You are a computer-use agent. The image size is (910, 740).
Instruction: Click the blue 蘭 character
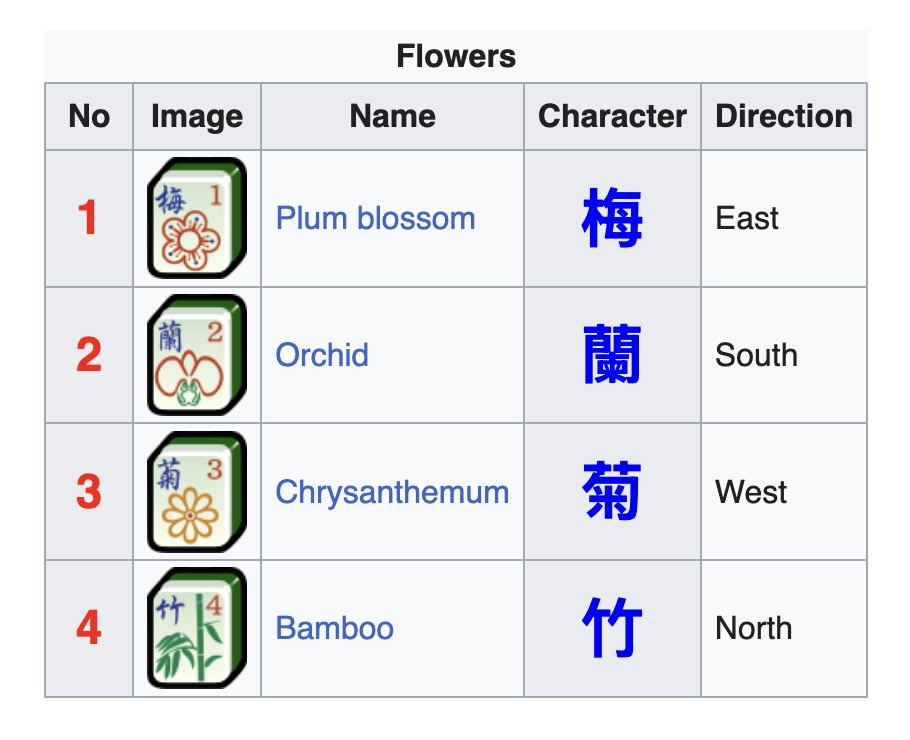pyautogui.click(x=611, y=356)
